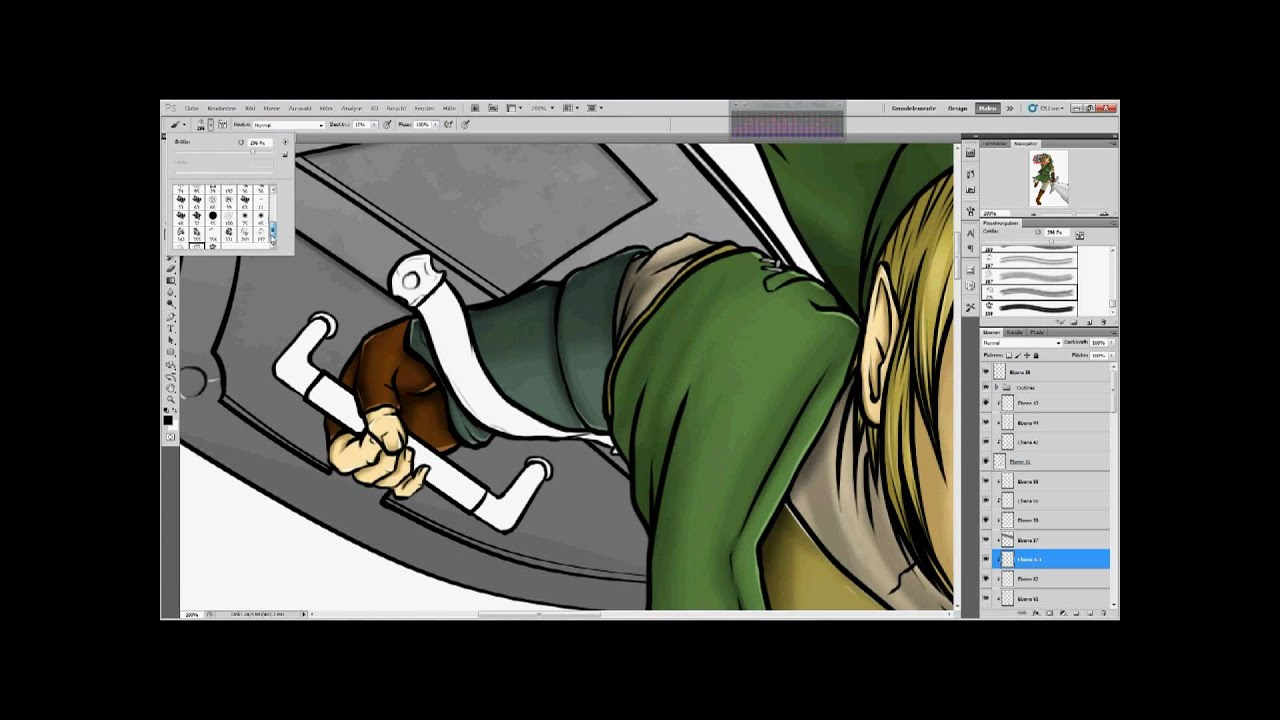
Task: Switch to the Navigator tab
Action: (1026, 144)
